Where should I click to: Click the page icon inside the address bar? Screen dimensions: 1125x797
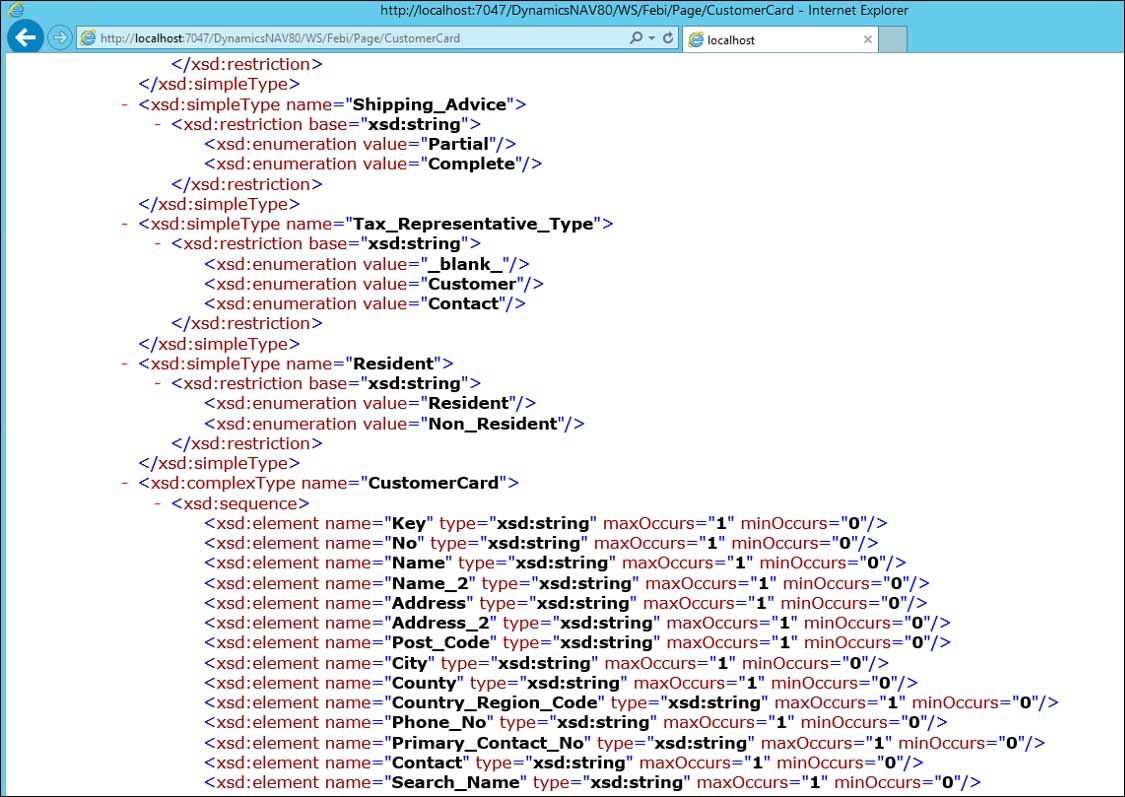coord(88,38)
